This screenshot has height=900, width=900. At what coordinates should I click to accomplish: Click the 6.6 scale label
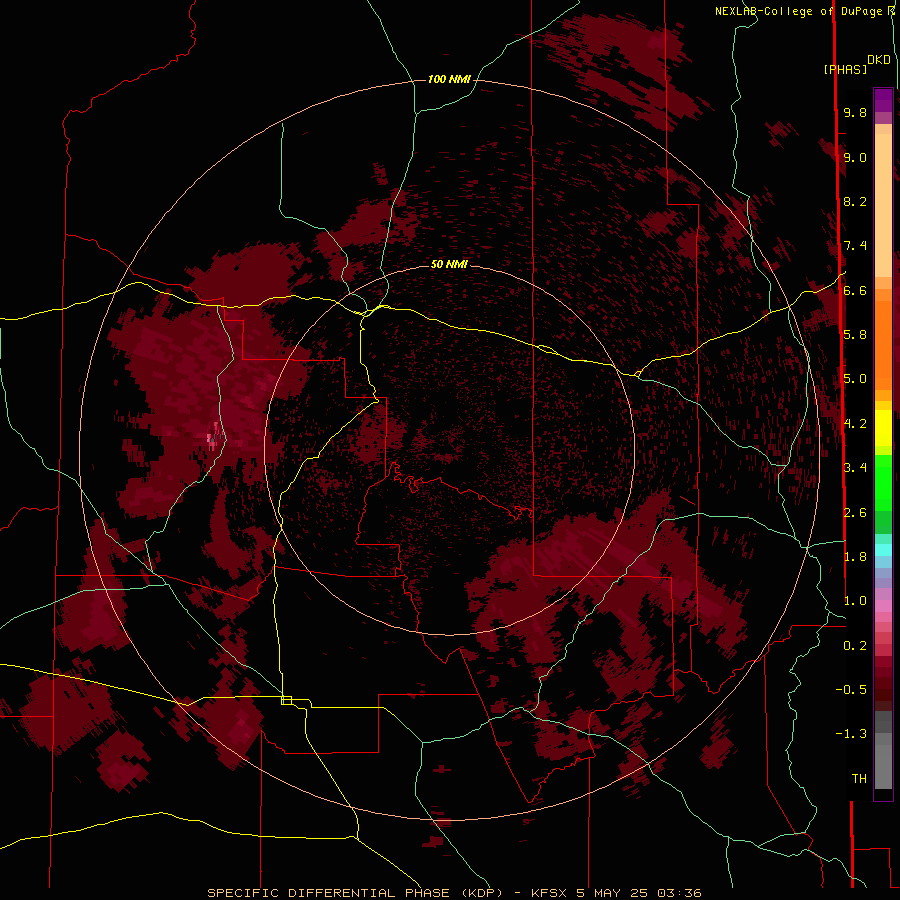(x=855, y=290)
